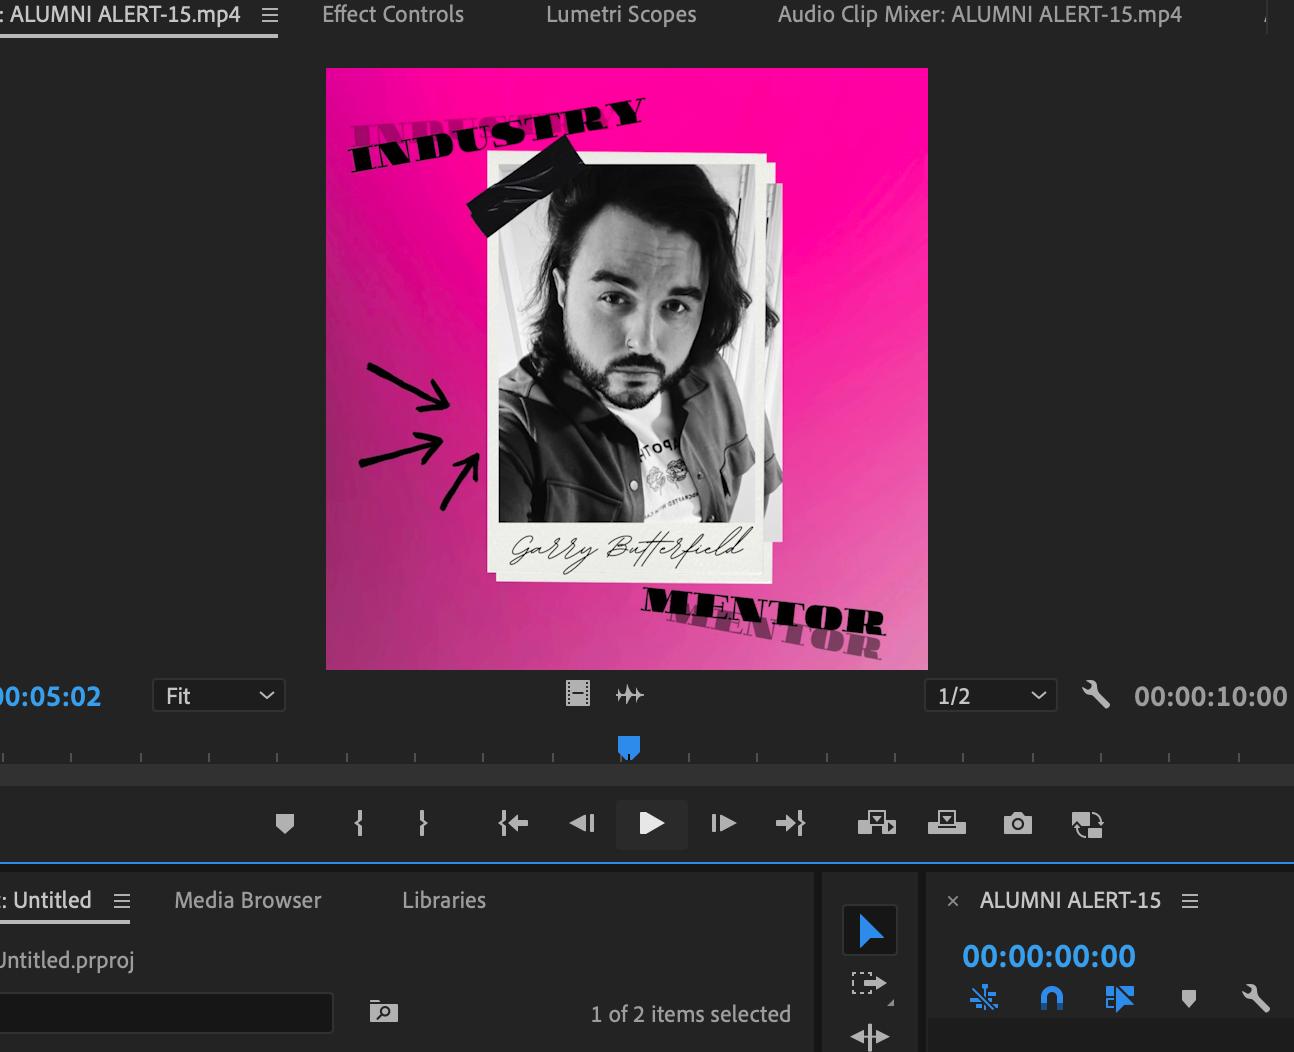Go to Out point
The image size is (1294, 1052).
pos(790,824)
